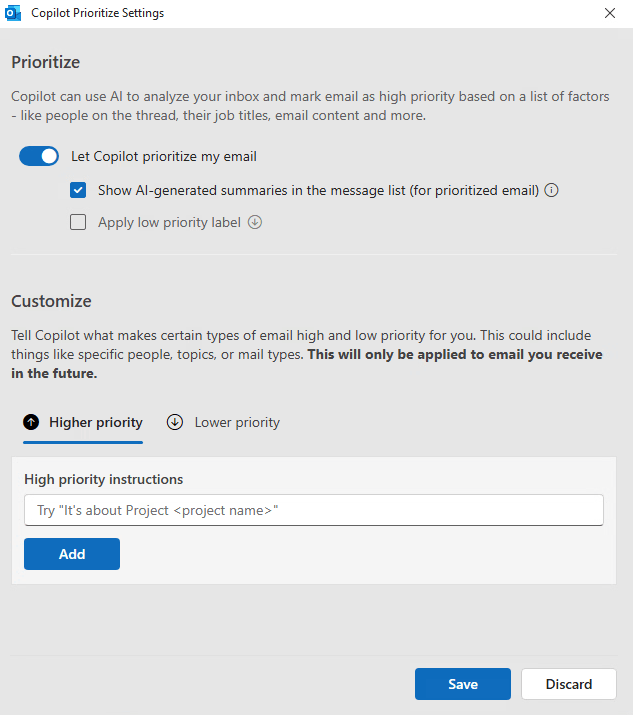633x715 pixels.
Task: Click the black up-arrow Higher priority icon
Action: point(31,422)
